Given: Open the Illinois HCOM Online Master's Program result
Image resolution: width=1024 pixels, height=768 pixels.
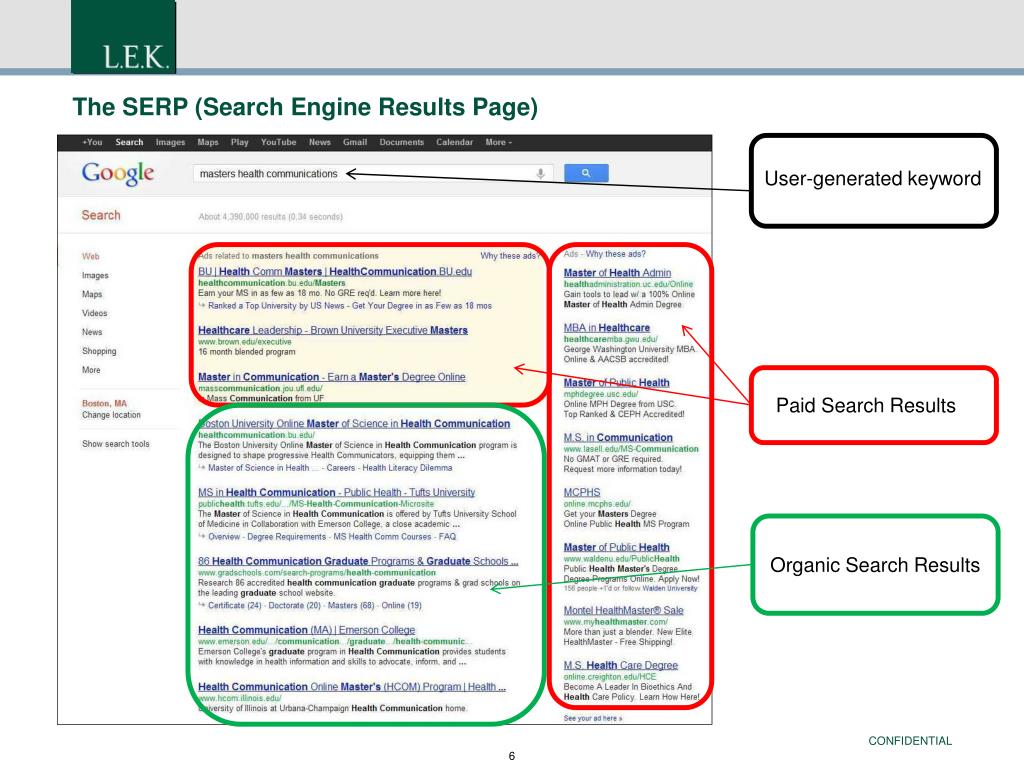Looking at the screenshot, I should point(352,687).
